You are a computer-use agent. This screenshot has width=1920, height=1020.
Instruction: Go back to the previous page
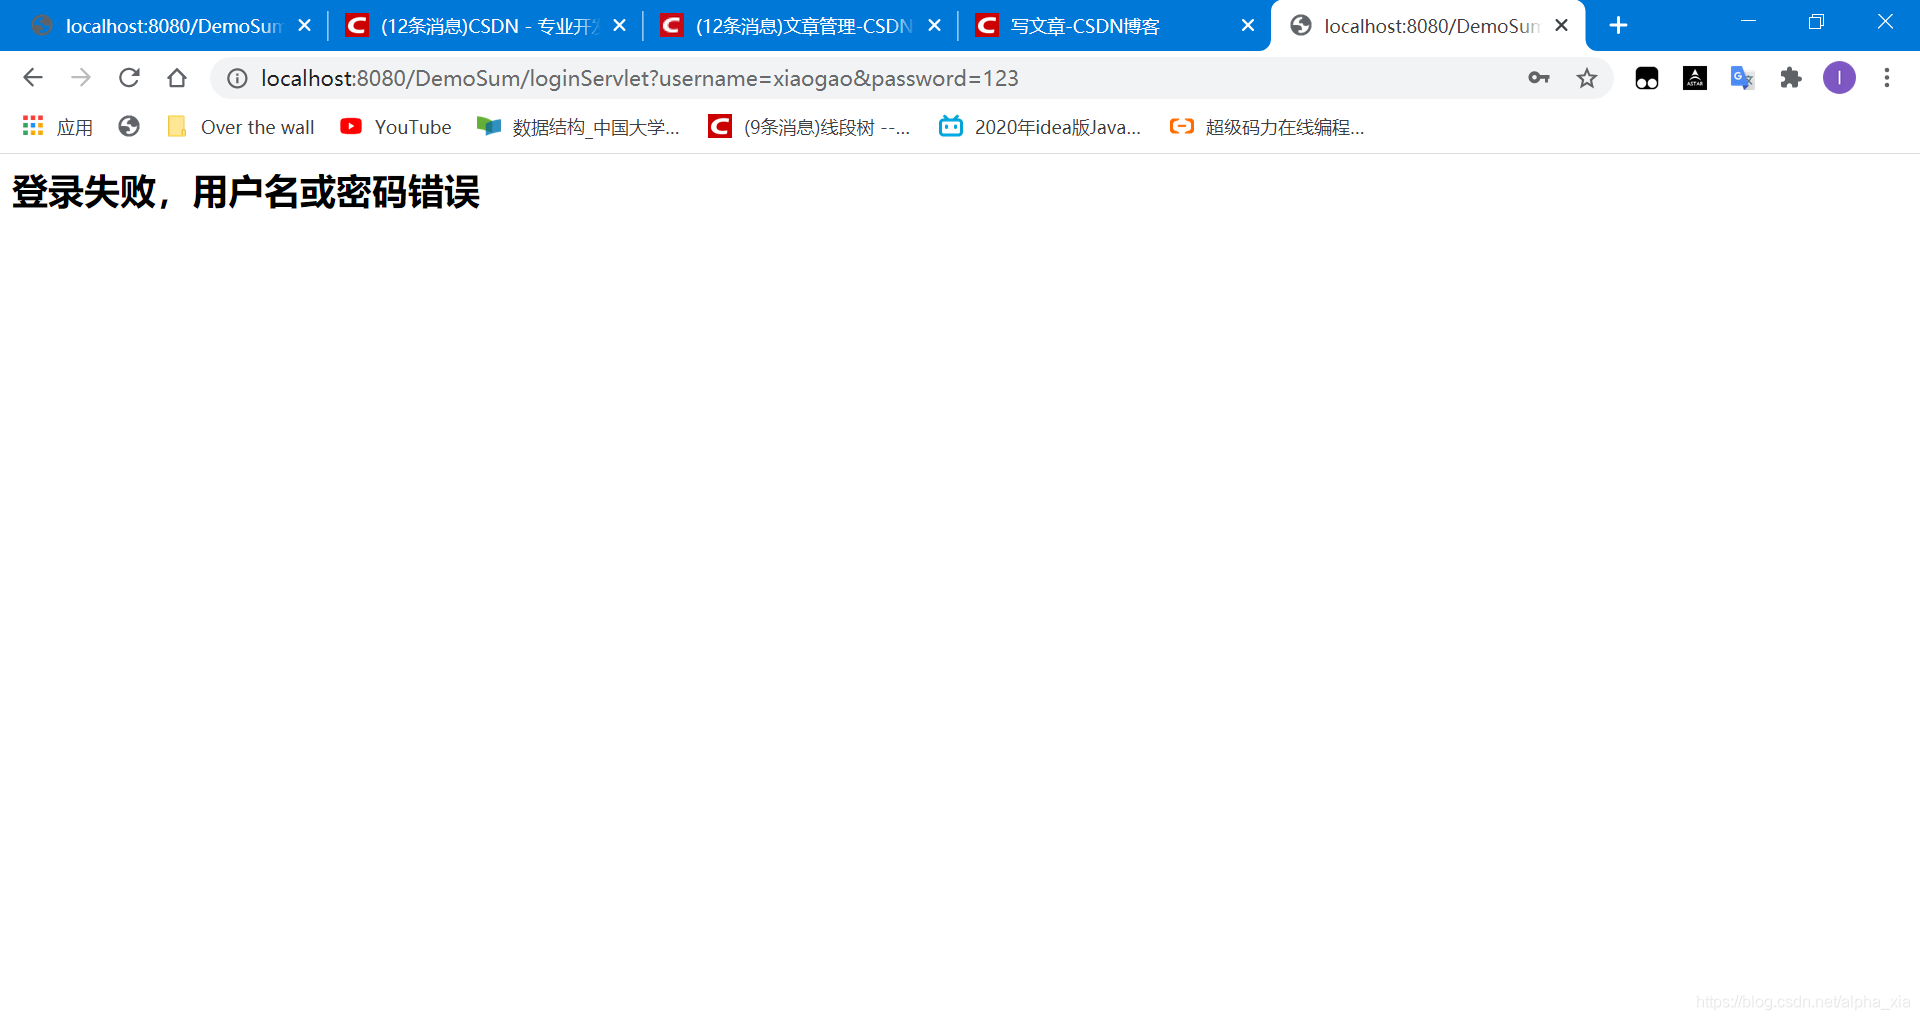pos(33,77)
